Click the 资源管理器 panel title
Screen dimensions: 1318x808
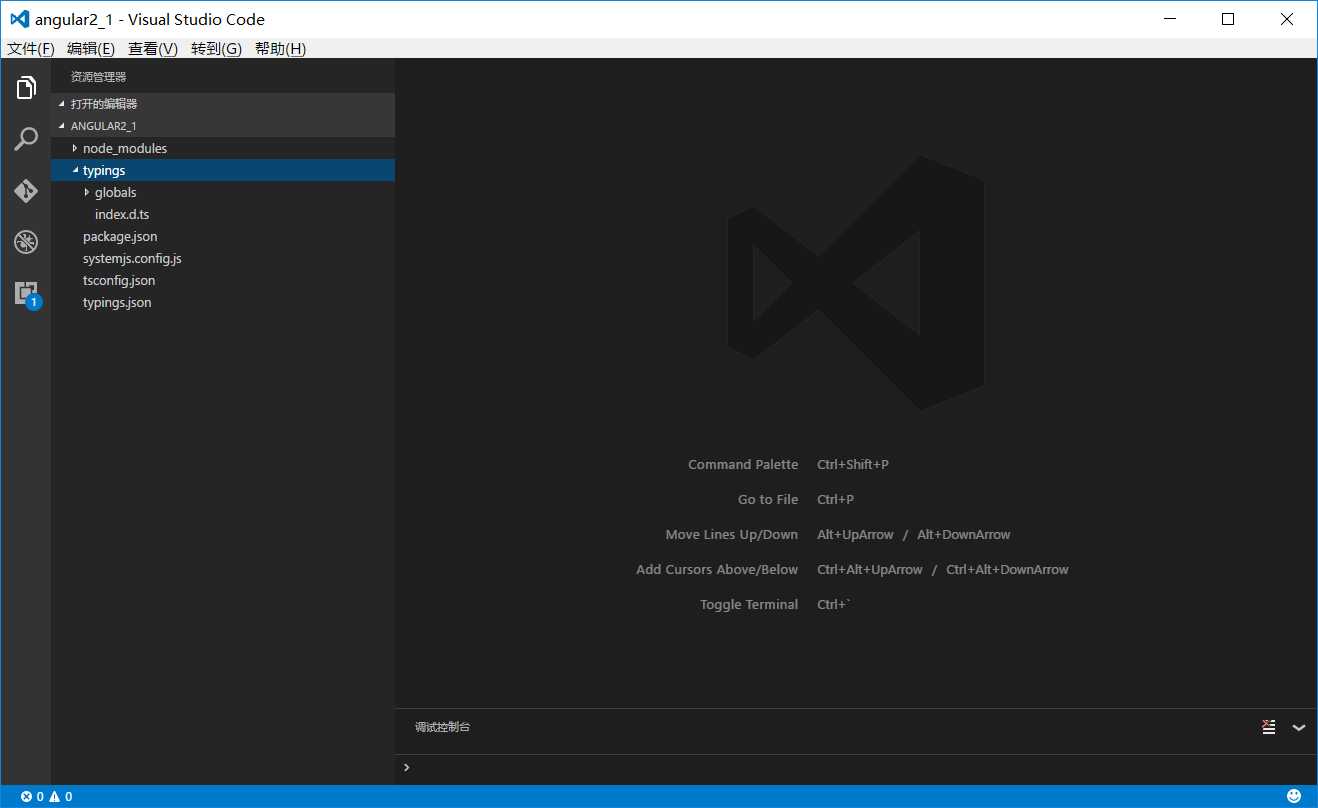(x=98, y=77)
